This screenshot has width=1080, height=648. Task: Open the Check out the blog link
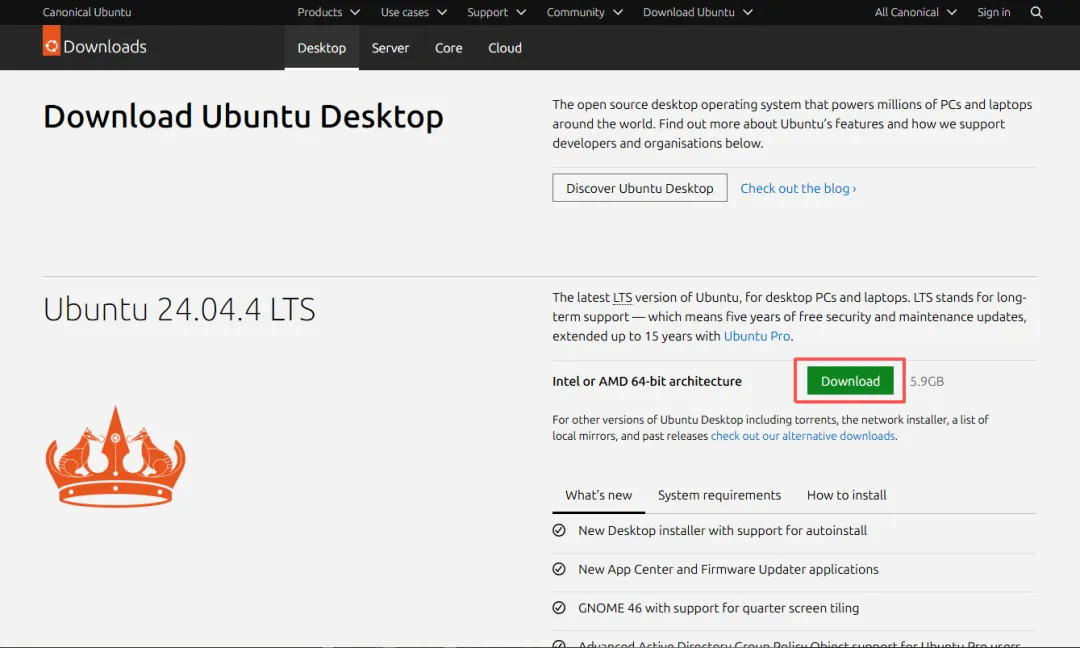pos(798,188)
